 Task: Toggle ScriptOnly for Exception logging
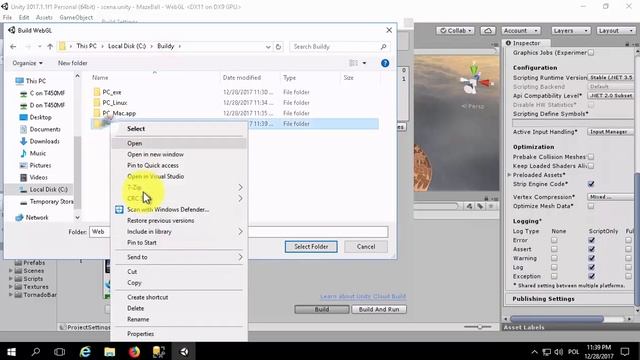591,276
